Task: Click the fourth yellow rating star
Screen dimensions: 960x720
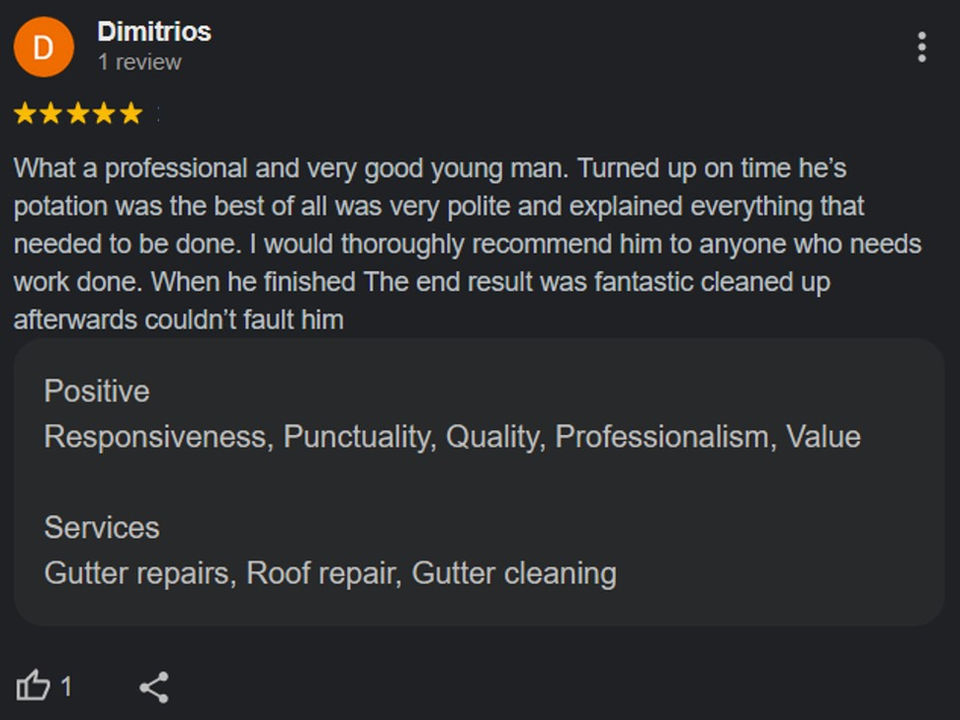Action: tap(104, 113)
